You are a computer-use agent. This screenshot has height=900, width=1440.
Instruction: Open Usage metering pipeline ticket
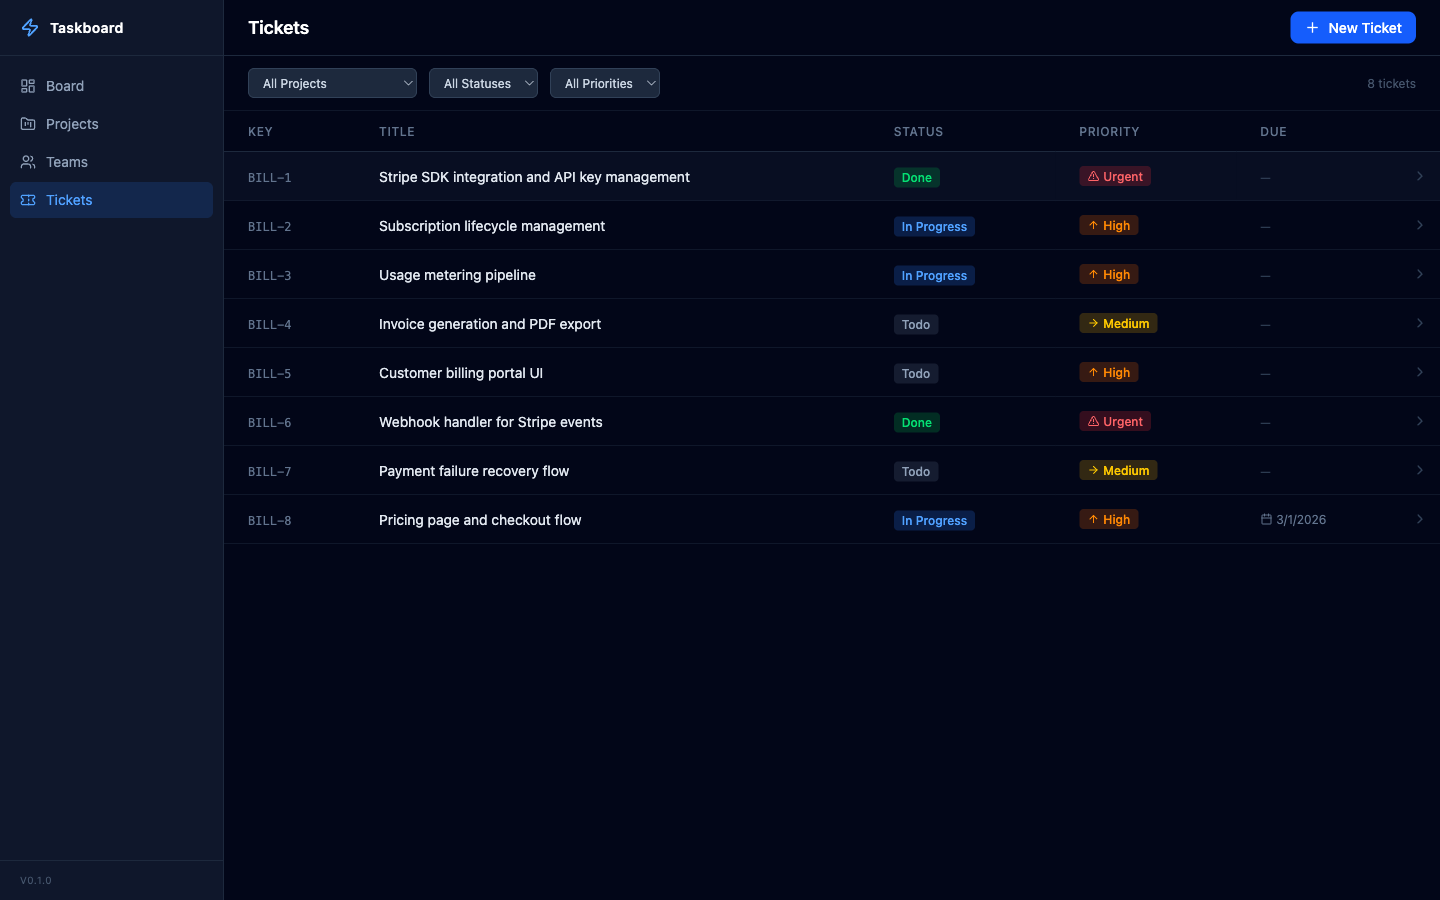pyautogui.click(x=457, y=275)
